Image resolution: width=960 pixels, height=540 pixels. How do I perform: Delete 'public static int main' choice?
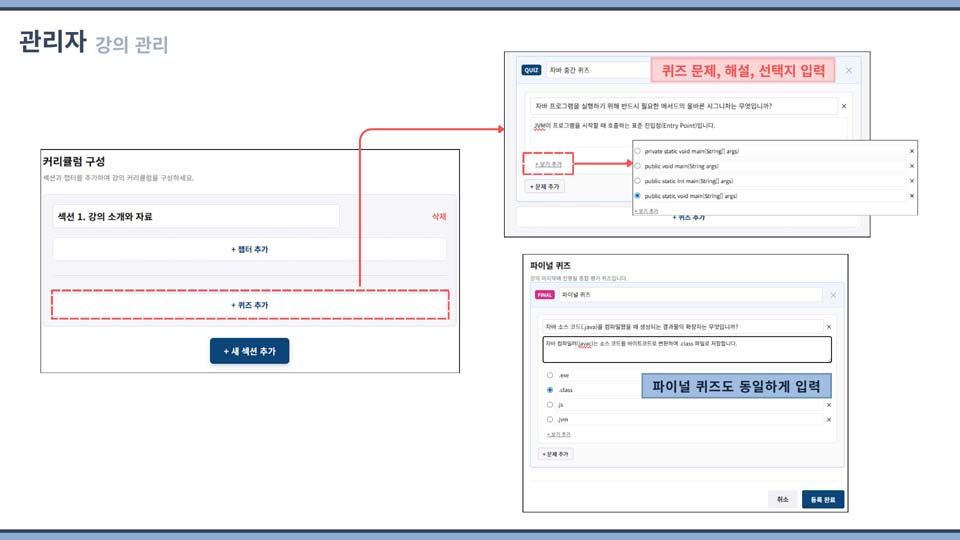(911, 181)
